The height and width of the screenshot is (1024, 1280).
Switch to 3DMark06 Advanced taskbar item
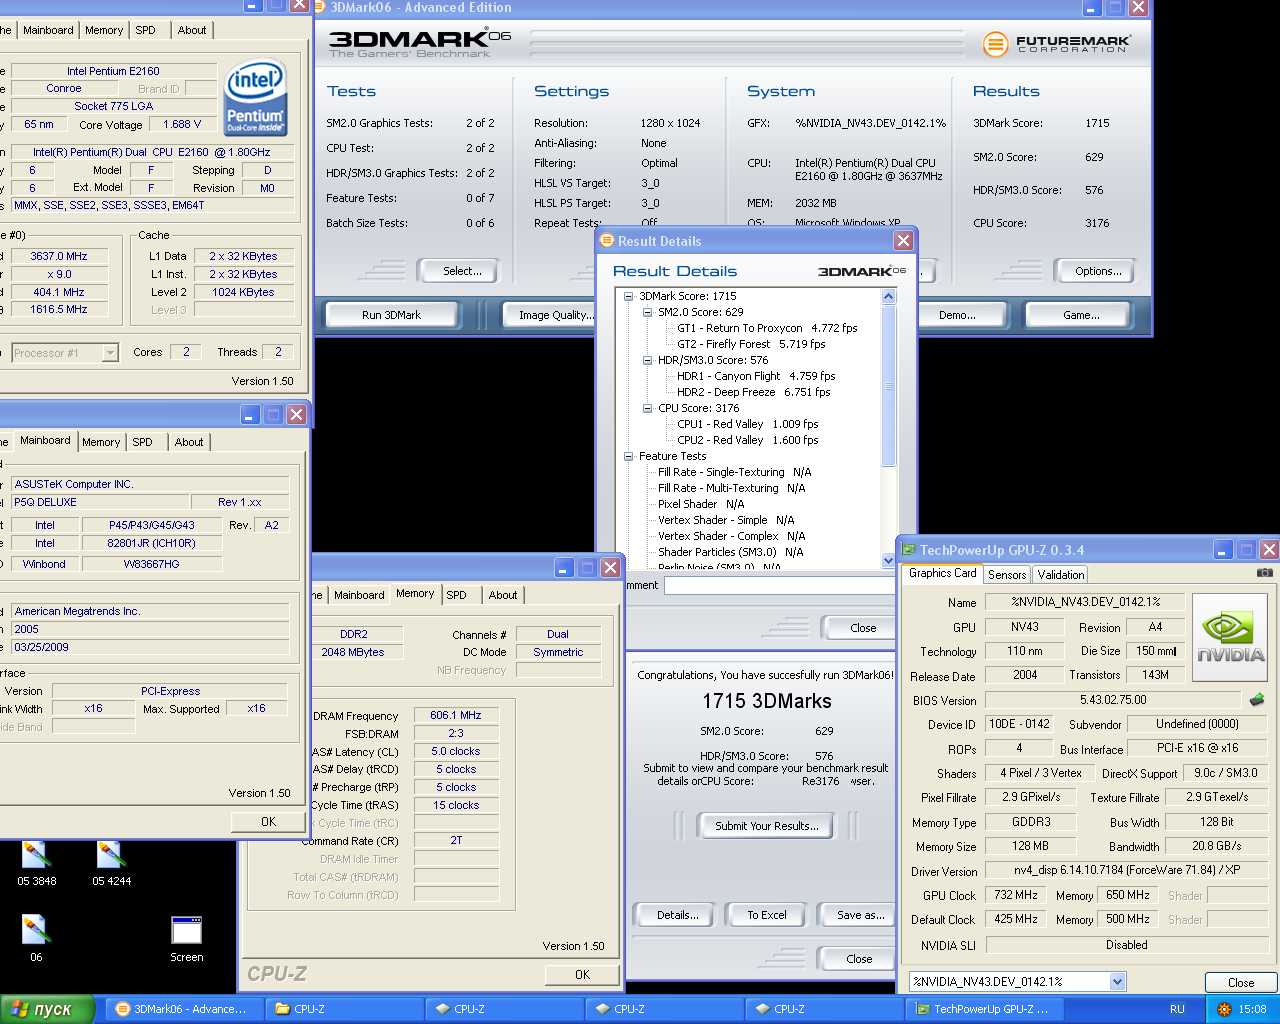click(182, 1009)
